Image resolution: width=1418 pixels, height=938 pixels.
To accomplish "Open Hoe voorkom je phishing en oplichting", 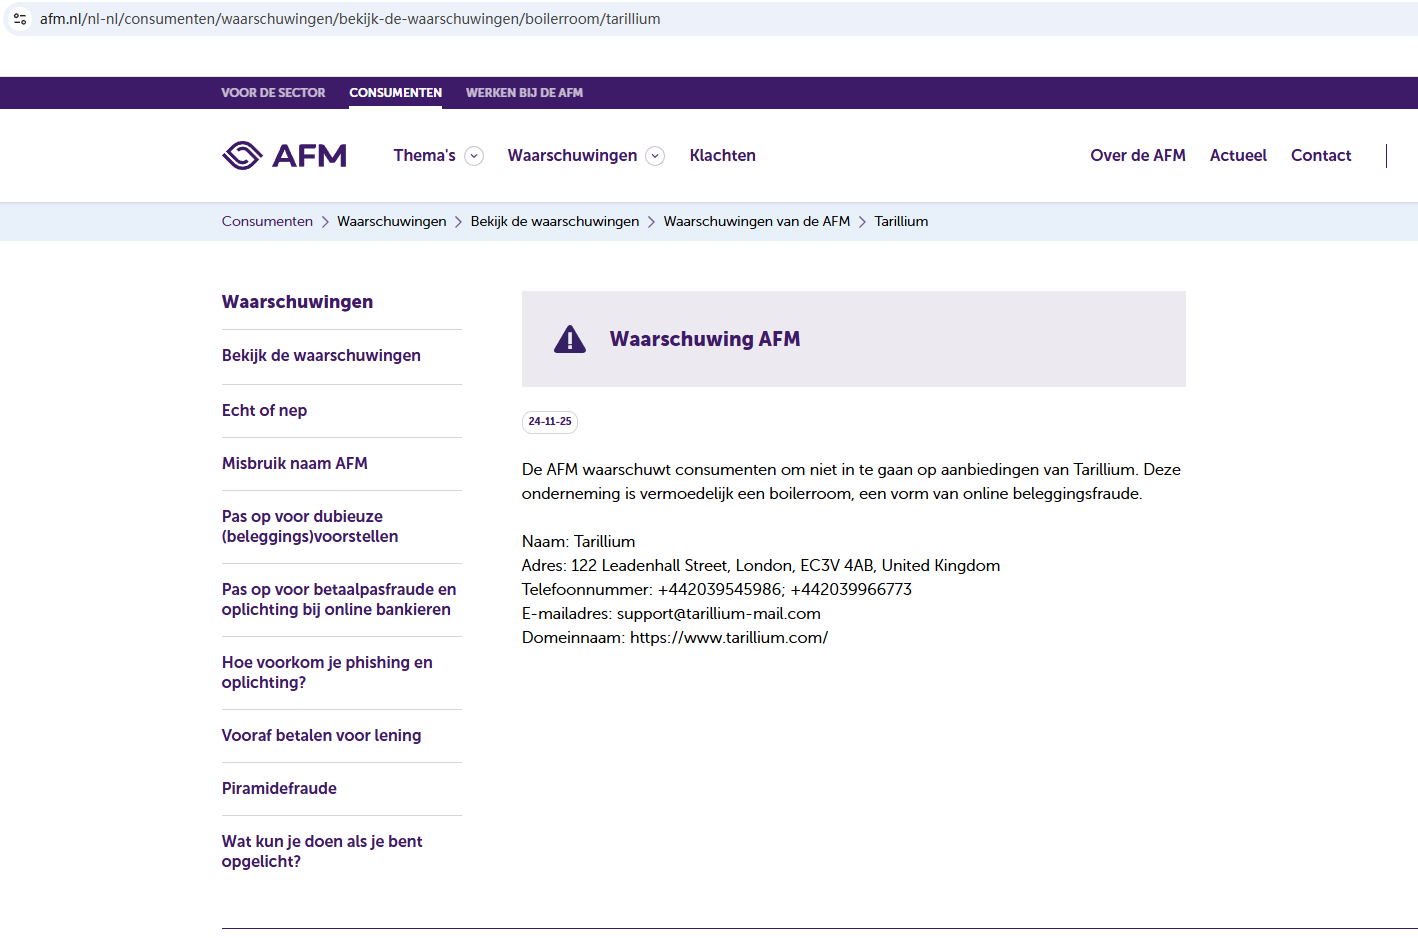I will click(x=327, y=672).
